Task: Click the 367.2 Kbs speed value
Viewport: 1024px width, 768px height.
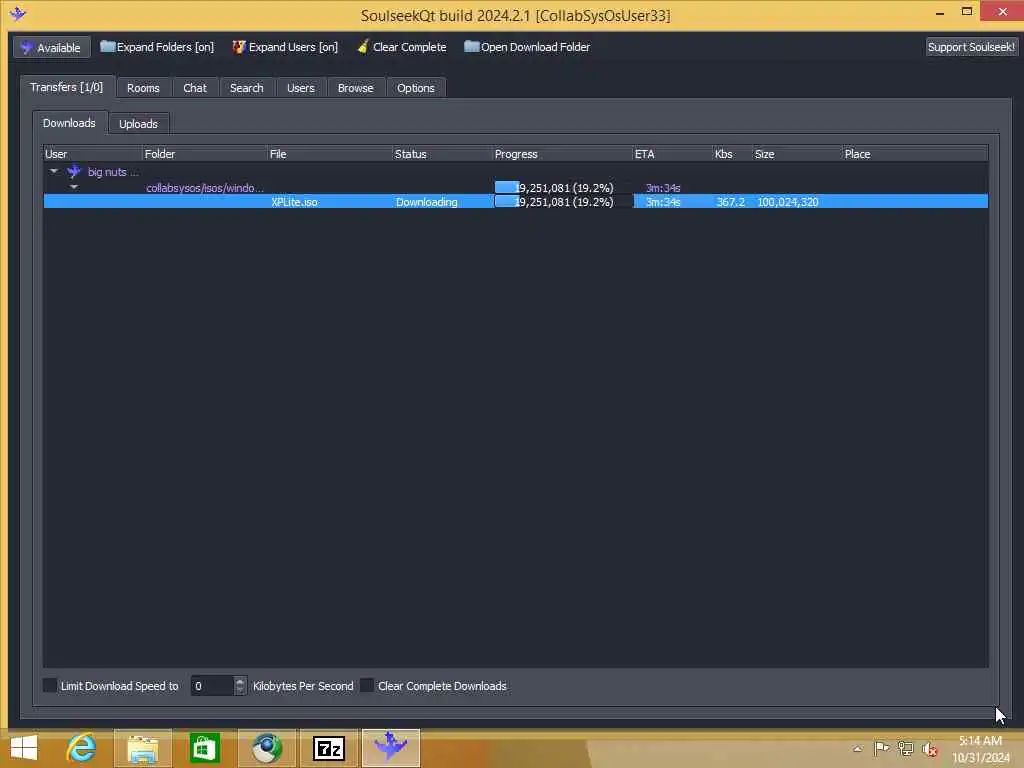Action: 730,202
